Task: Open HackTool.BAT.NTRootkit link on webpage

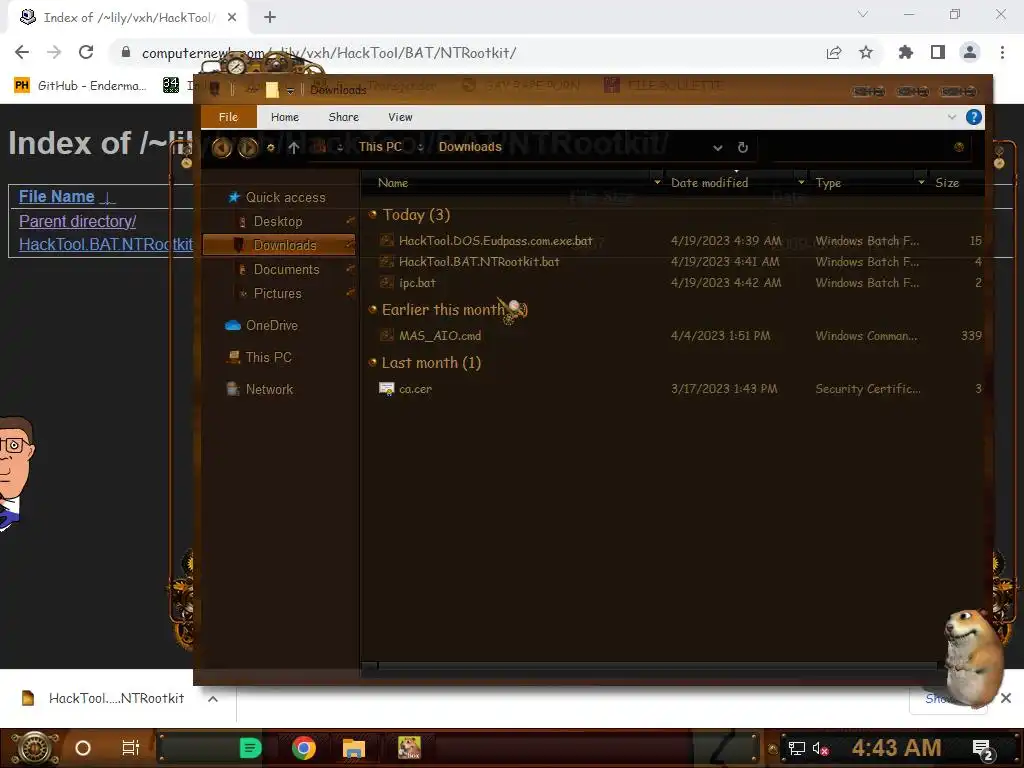Action: tap(106, 244)
